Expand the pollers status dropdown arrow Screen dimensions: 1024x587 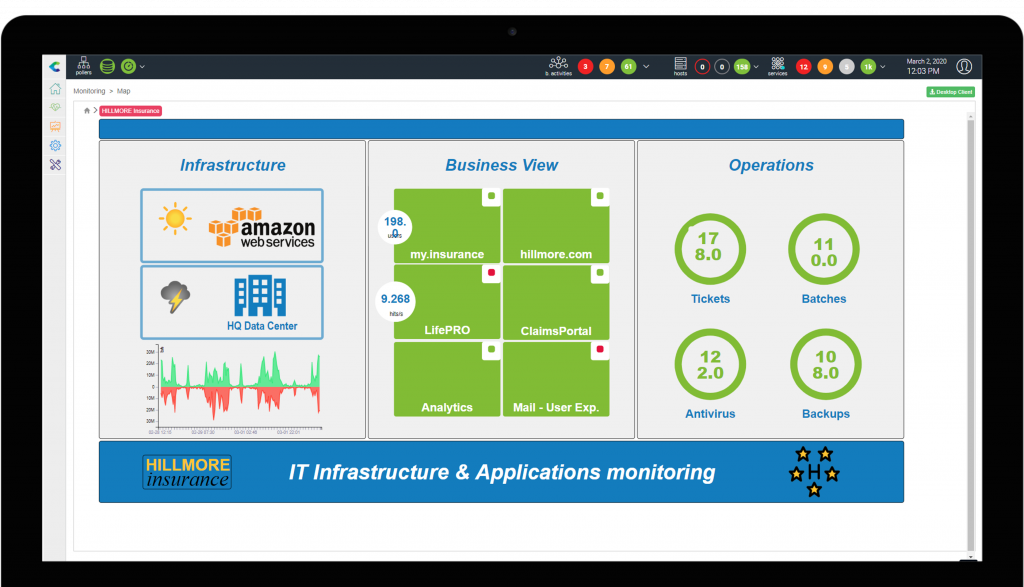coord(142,67)
